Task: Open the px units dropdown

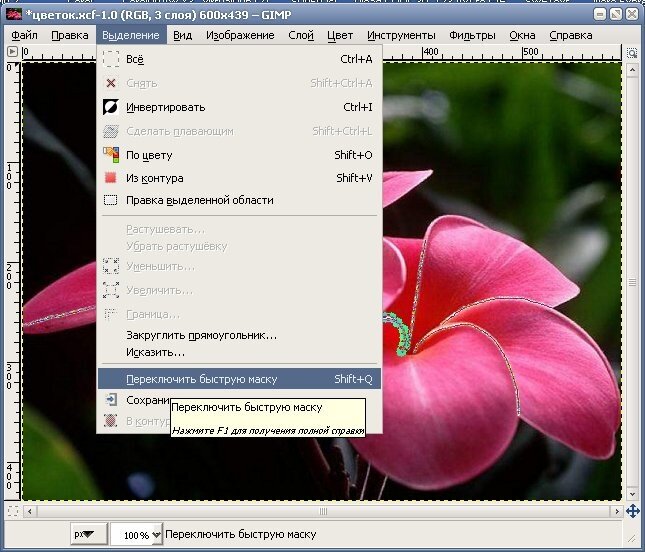Action: click(89, 534)
